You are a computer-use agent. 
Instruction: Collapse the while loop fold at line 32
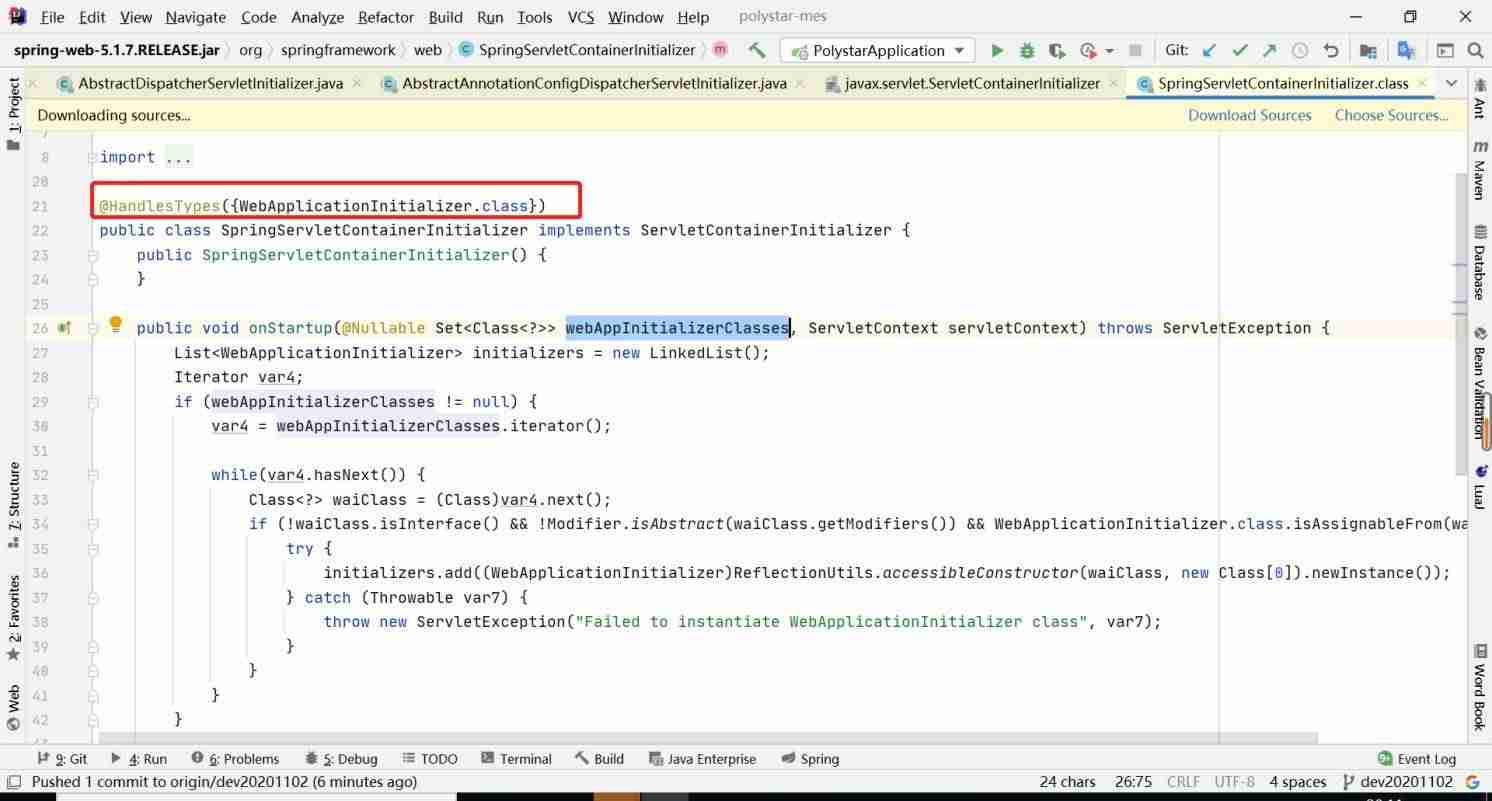point(93,475)
